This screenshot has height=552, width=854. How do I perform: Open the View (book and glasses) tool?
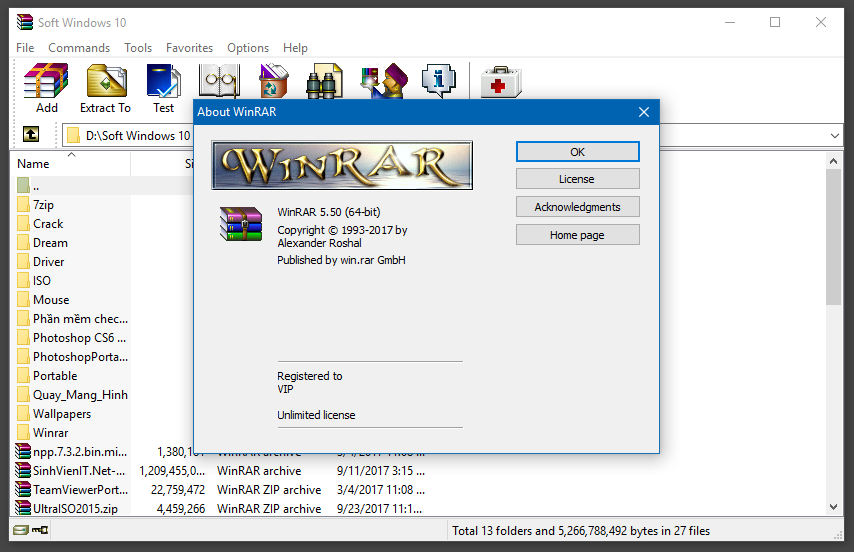point(219,81)
